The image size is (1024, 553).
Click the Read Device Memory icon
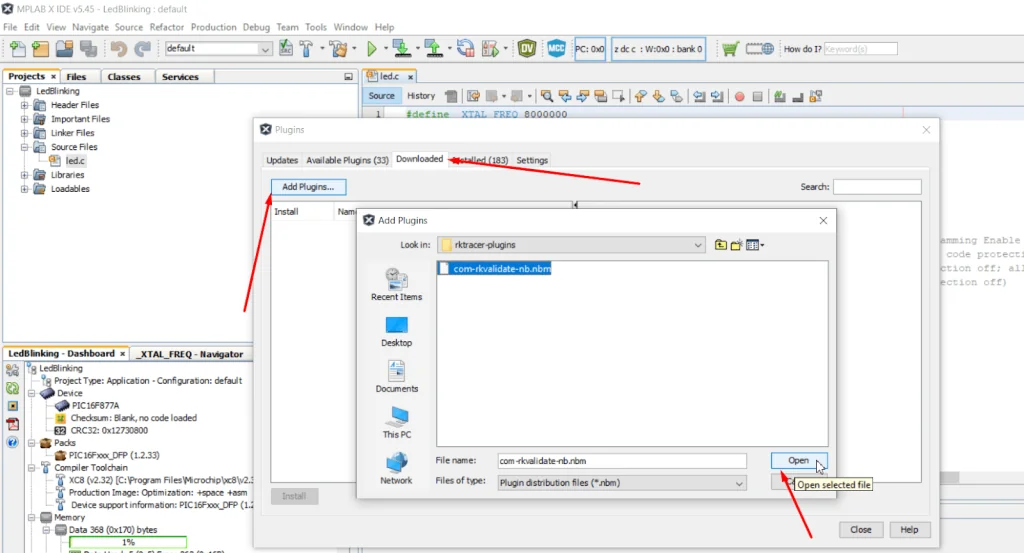433,48
